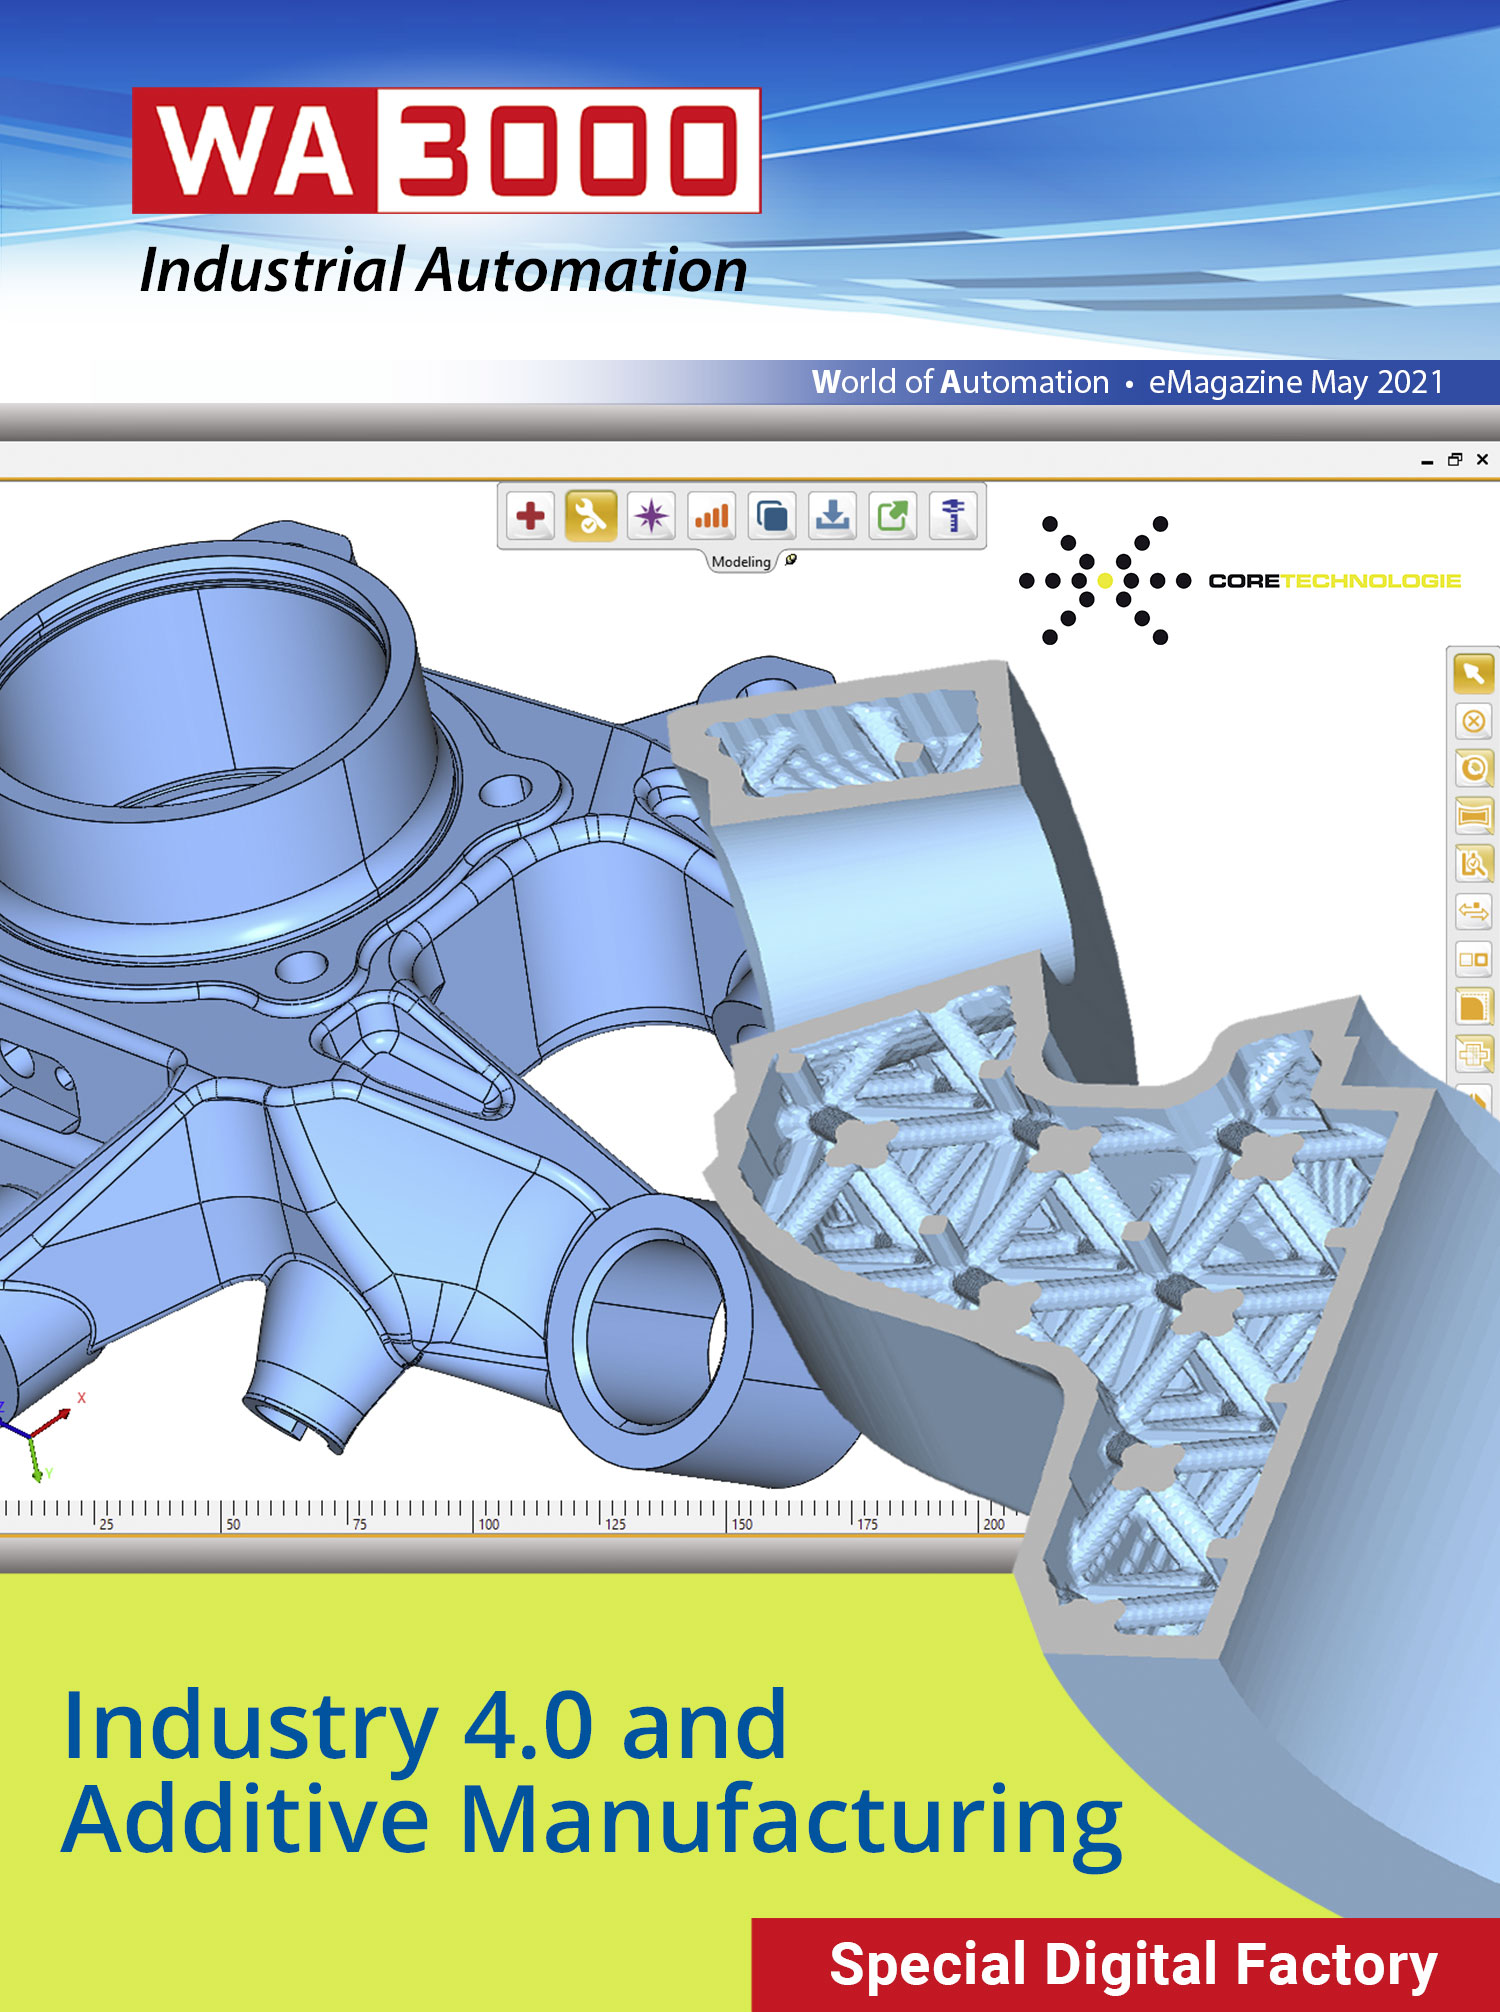This screenshot has height=2012, width=1500.
Task: Minimize the CAD software window
Action: [1427, 461]
